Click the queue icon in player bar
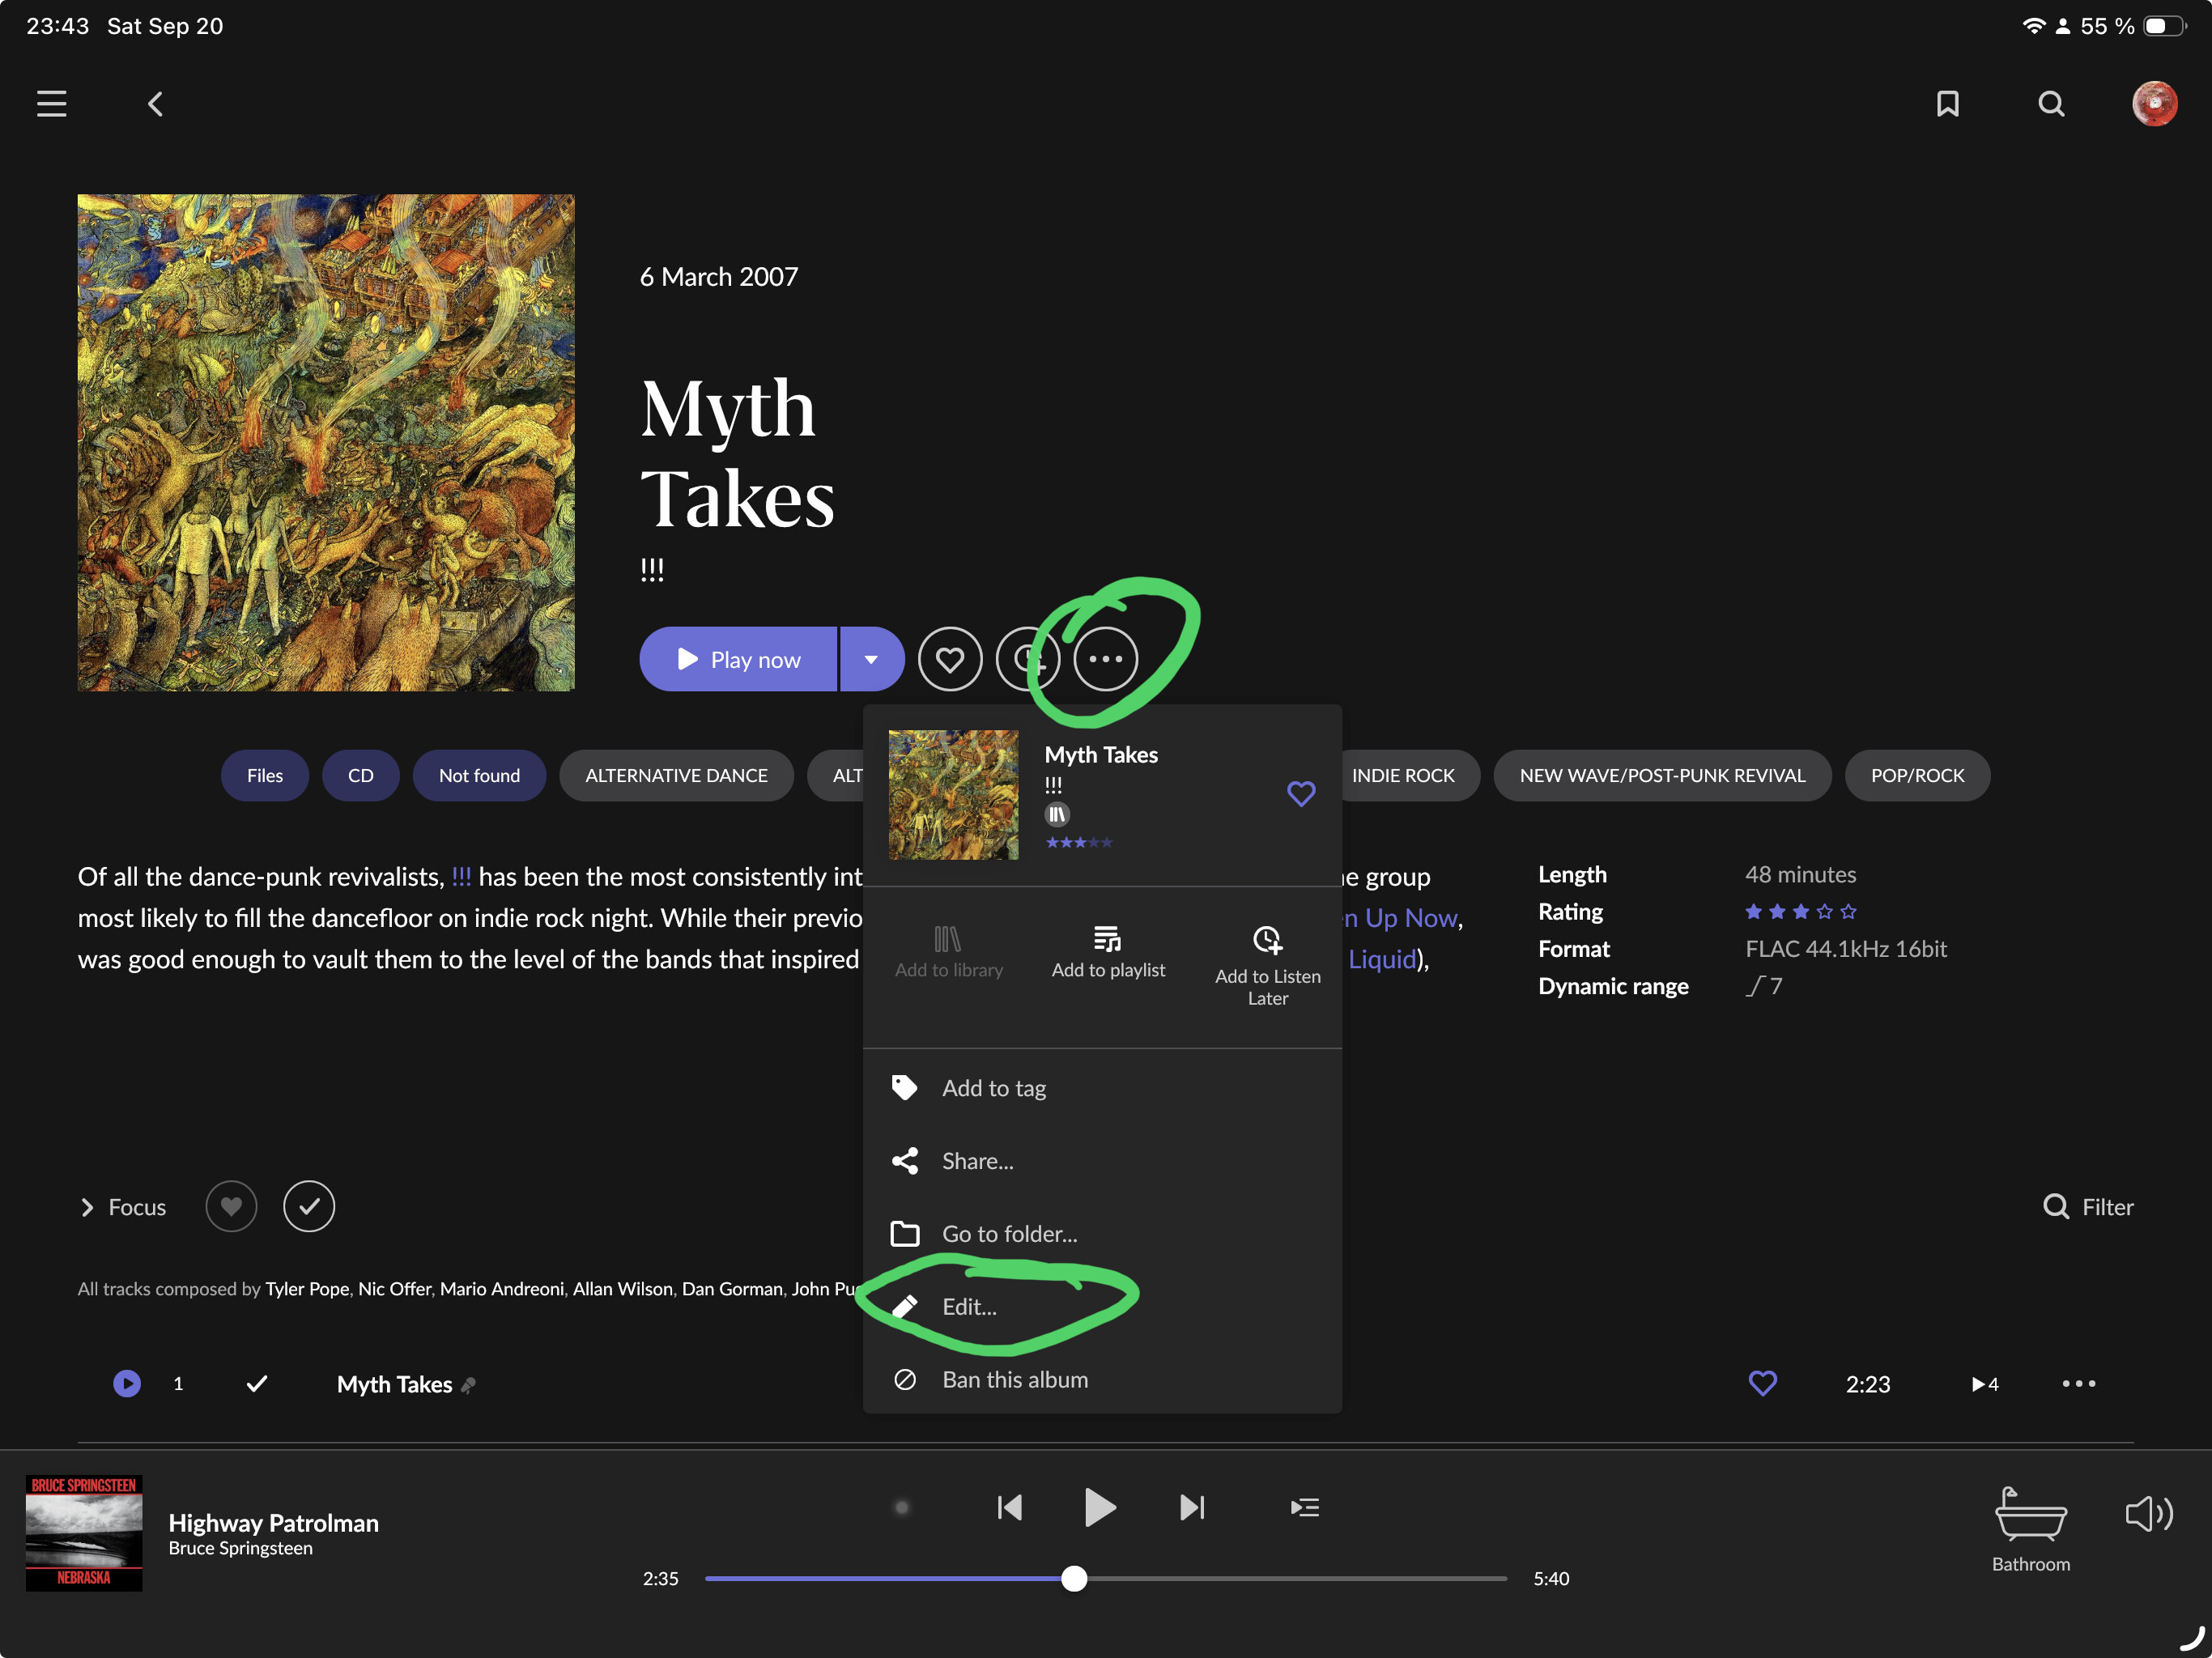2212x1658 pixels. point(1304,1507)
